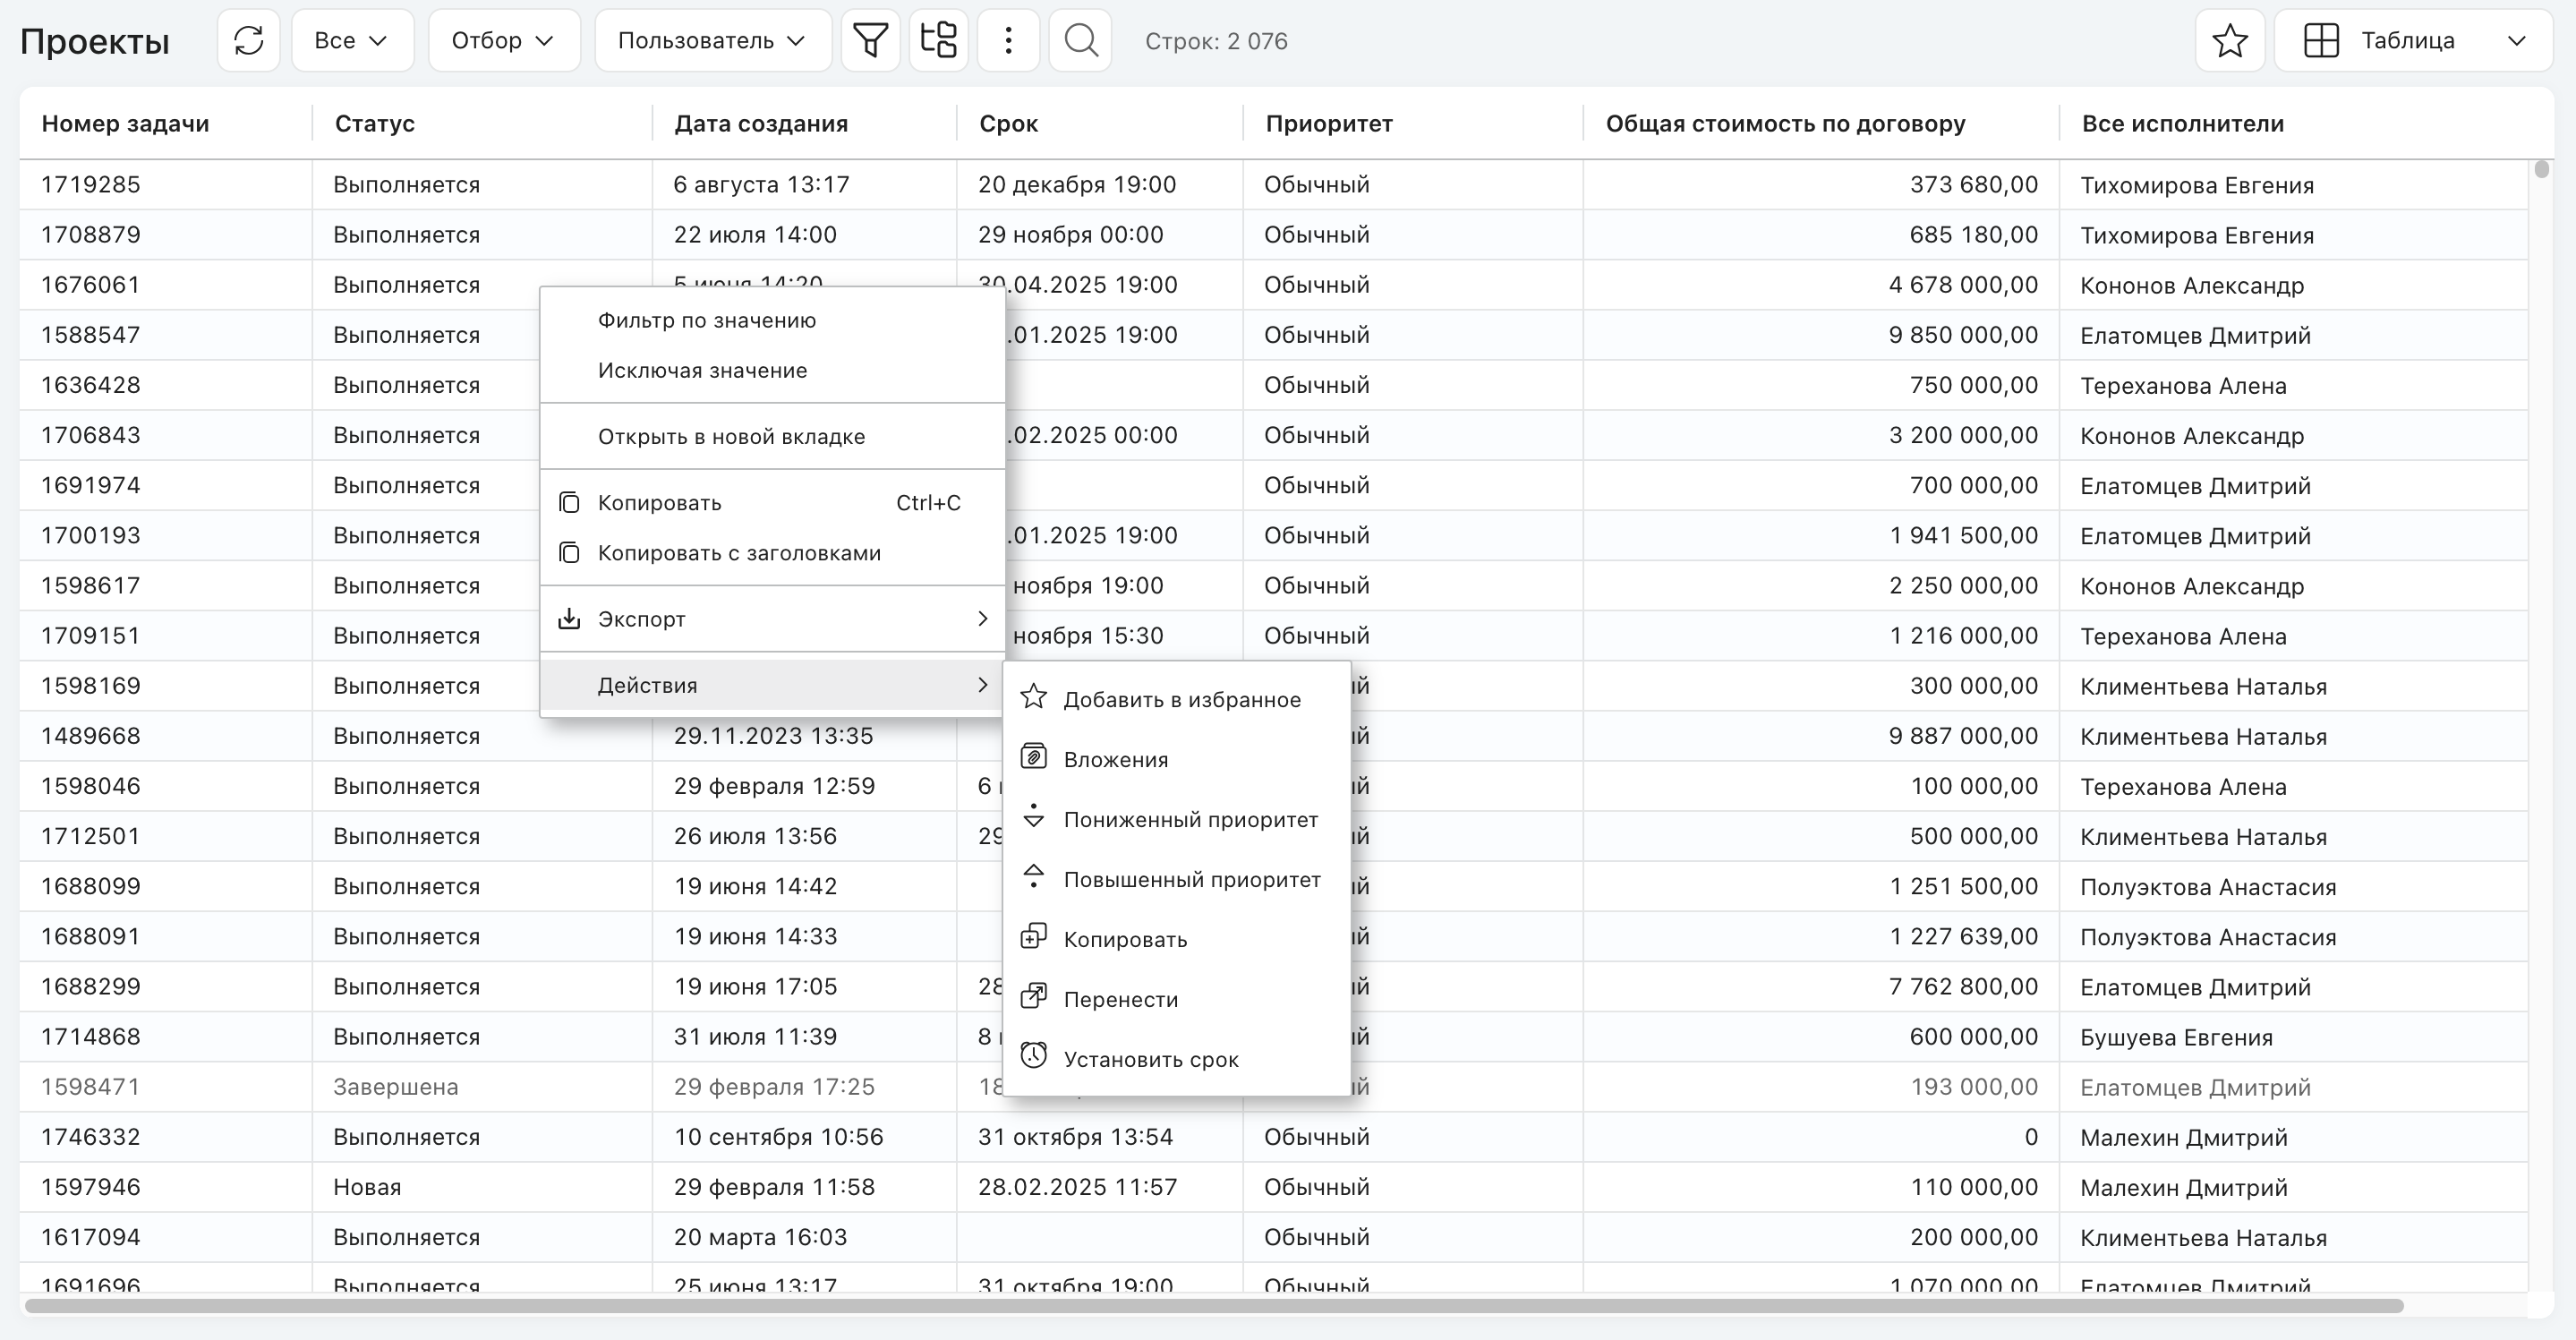Select Перенести in the submenu

(1177, 999)
